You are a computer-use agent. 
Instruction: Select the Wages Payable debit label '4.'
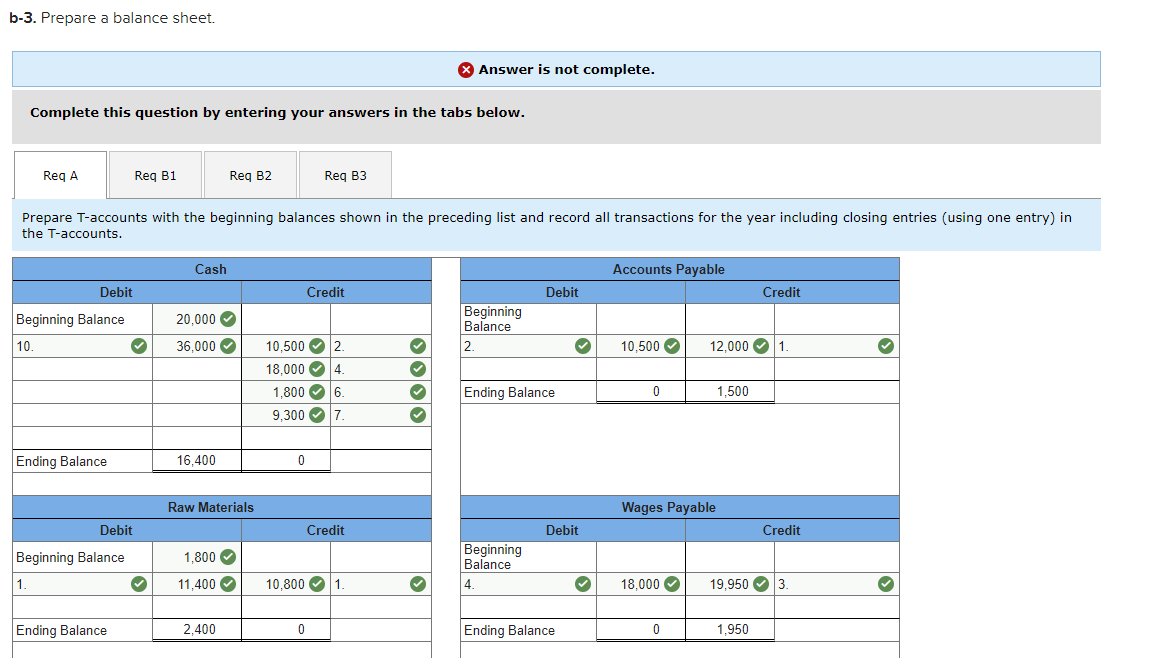pos(528,584)
